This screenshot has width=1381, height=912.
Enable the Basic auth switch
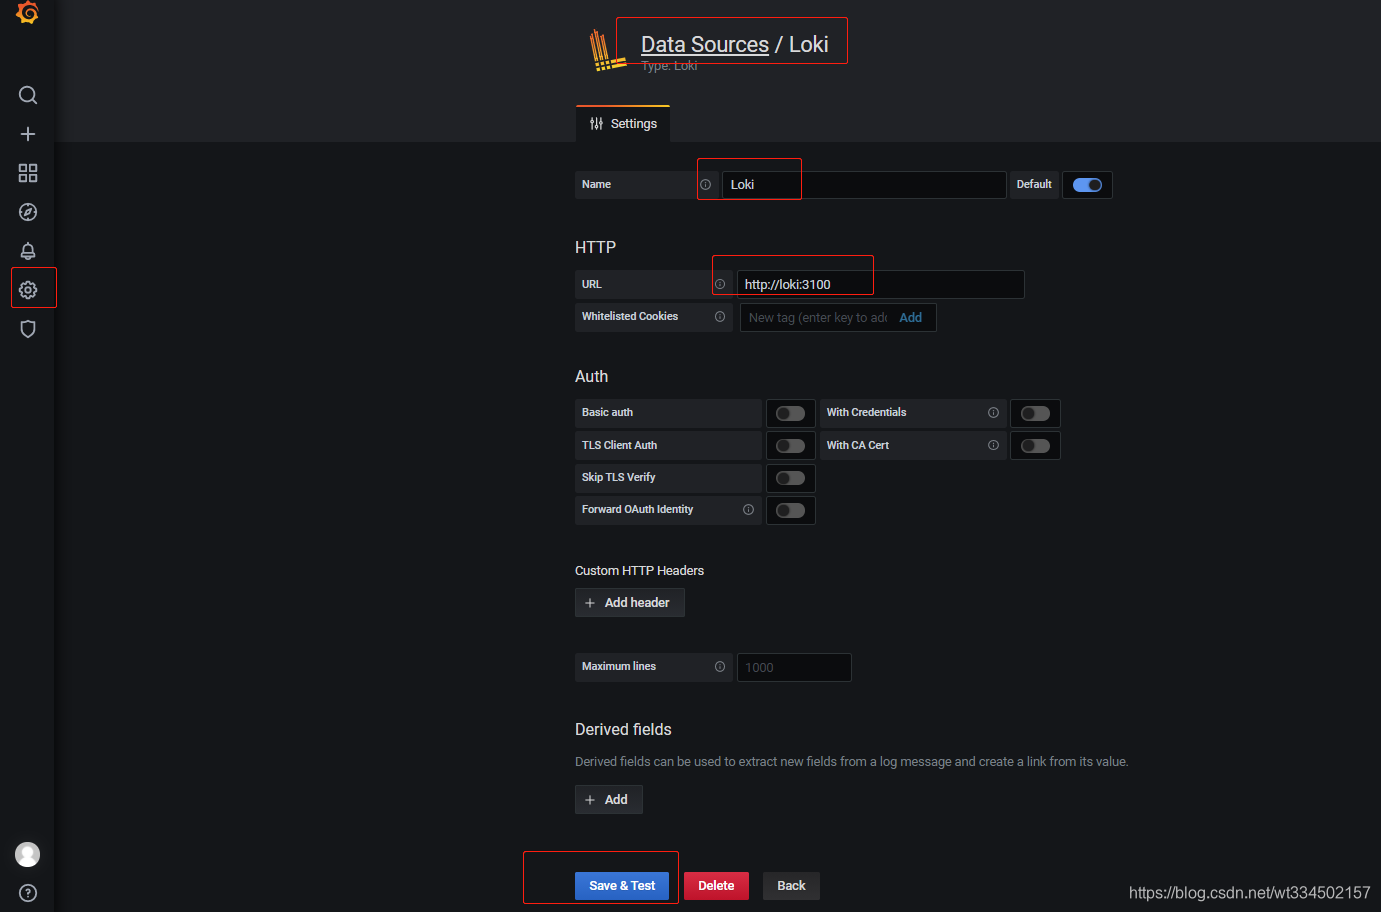(x=790, y=413)
